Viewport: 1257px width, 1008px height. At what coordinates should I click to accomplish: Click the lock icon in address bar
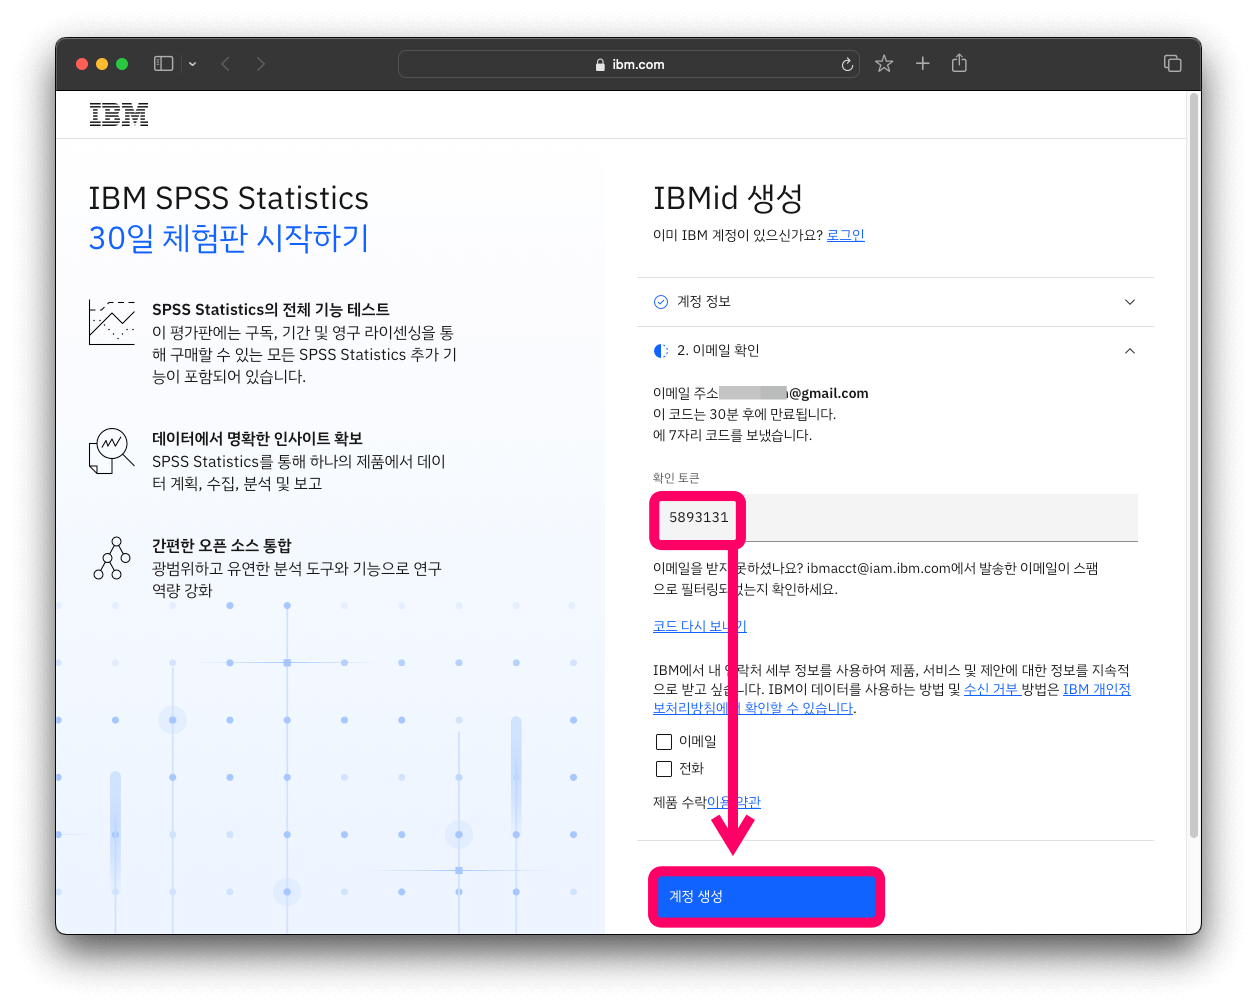click(x=600, y=65)
